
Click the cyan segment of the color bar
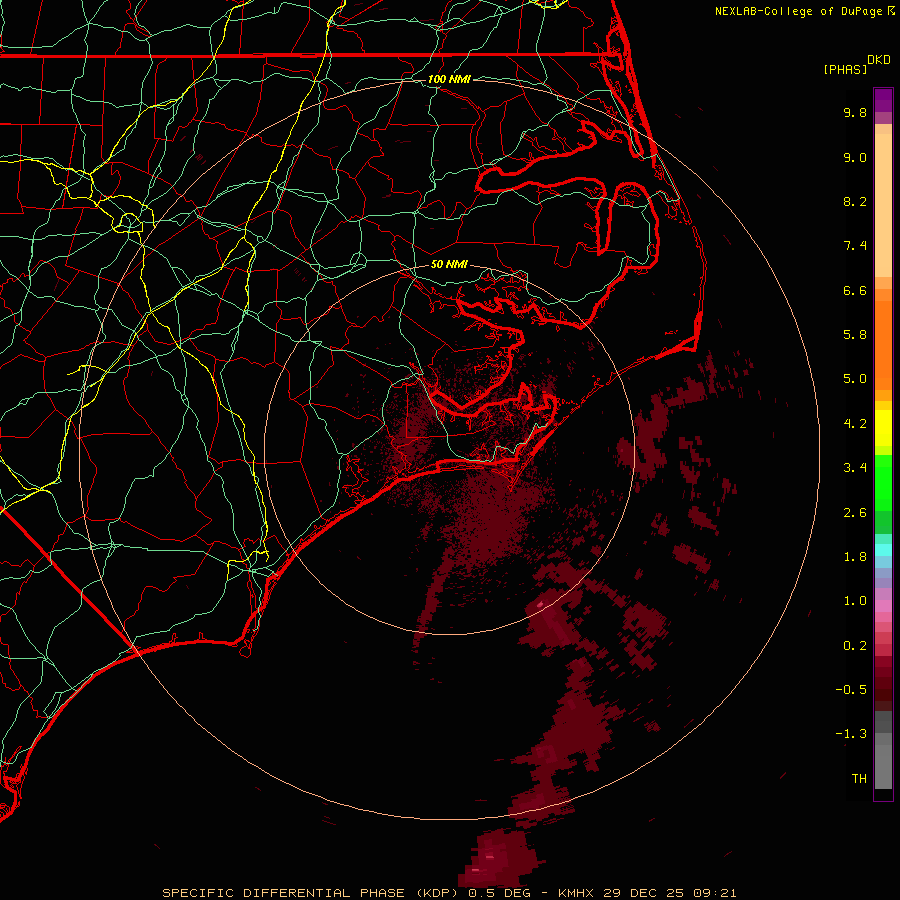883,550
